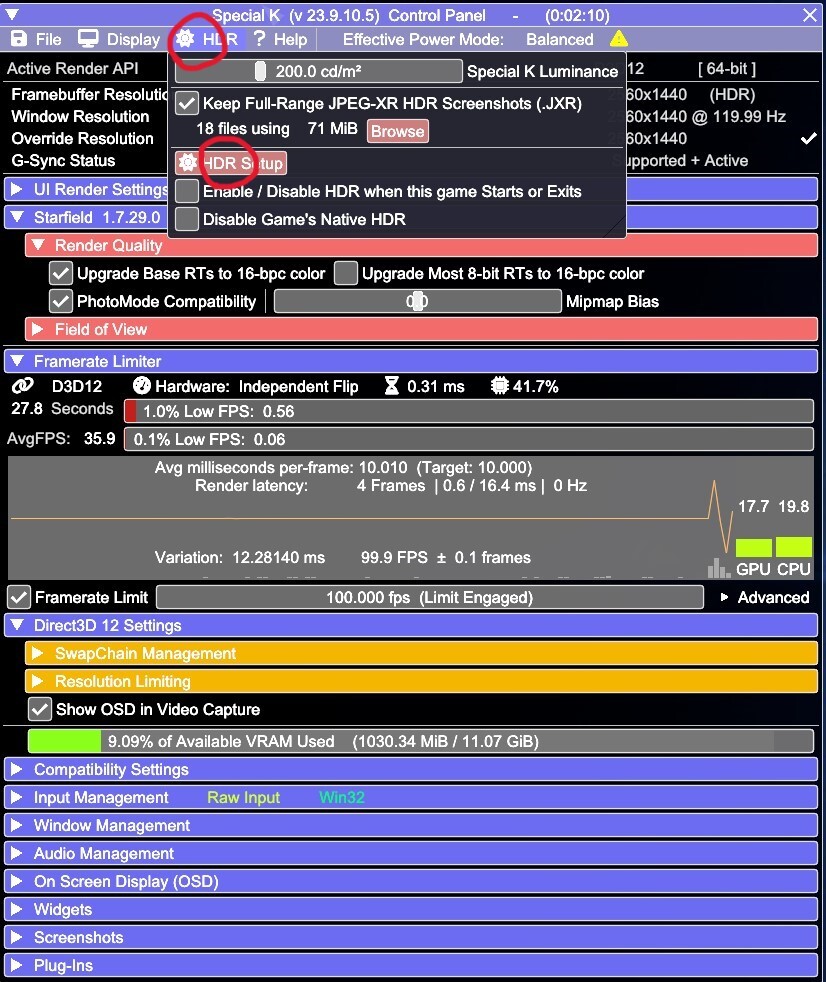Viewport: 826px width, 982px height.
Task: Click the CPU load indicator bar
Action: [793, 547]
